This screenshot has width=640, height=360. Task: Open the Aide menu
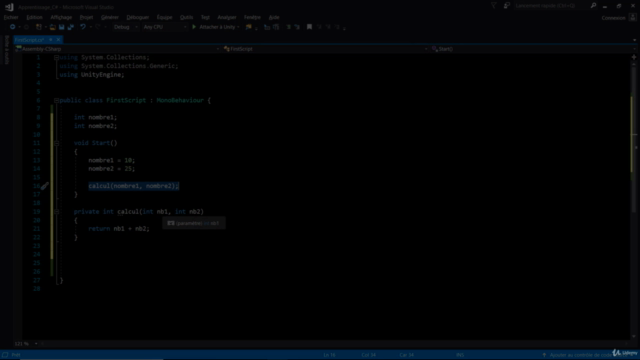click(274, 17)
